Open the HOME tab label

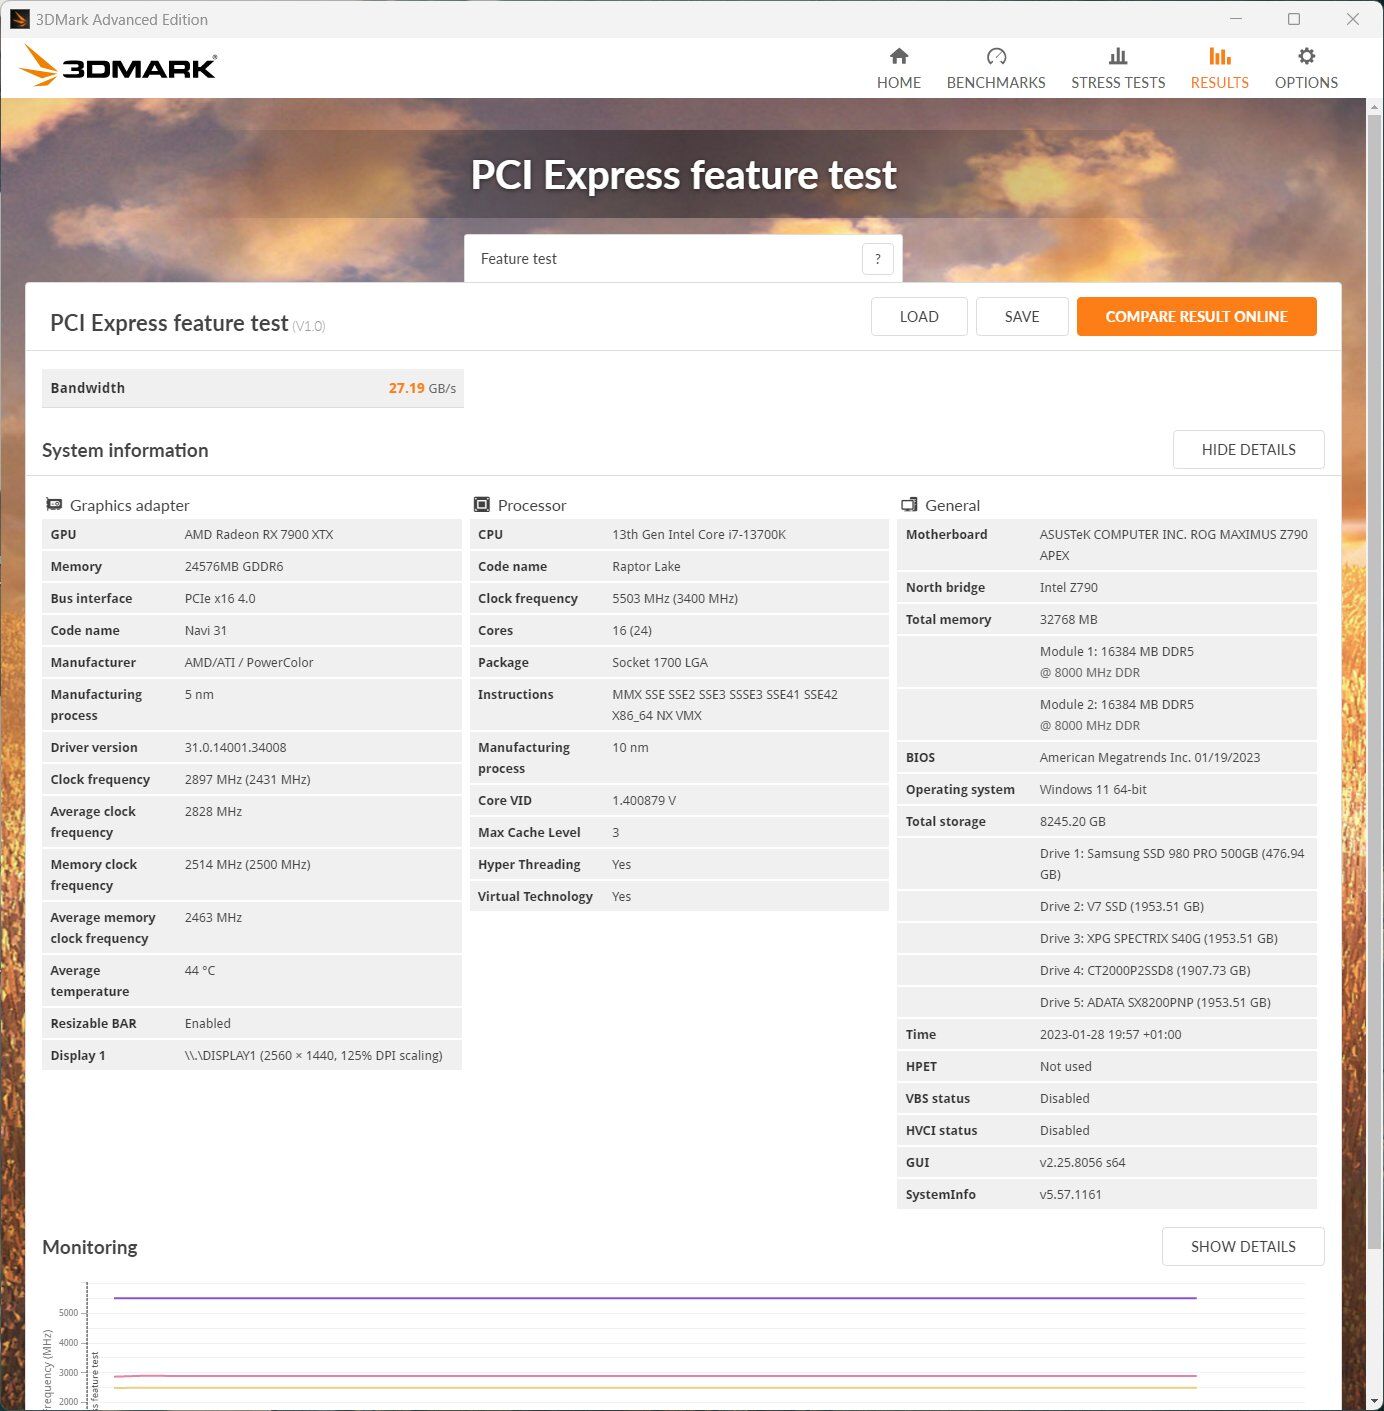click(x=899, y=83)
